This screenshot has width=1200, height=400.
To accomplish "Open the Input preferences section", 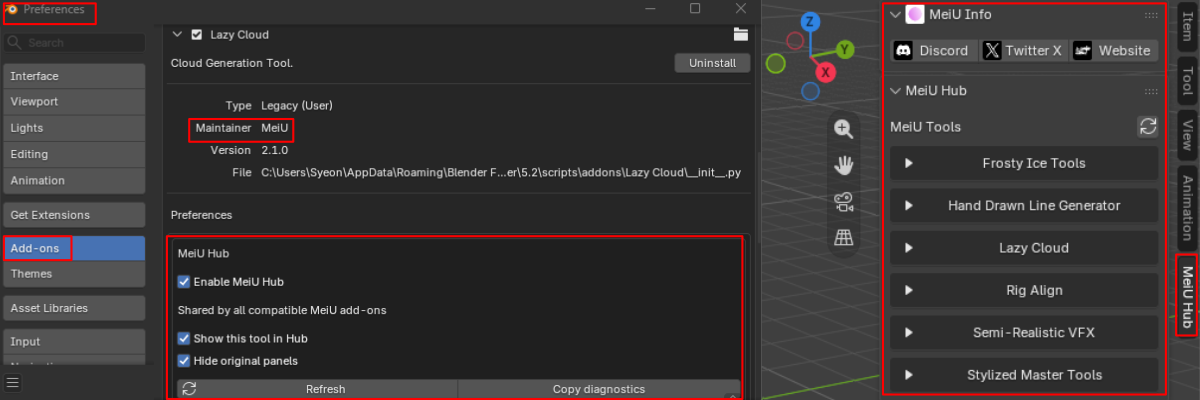I will [x=77, y=342].
